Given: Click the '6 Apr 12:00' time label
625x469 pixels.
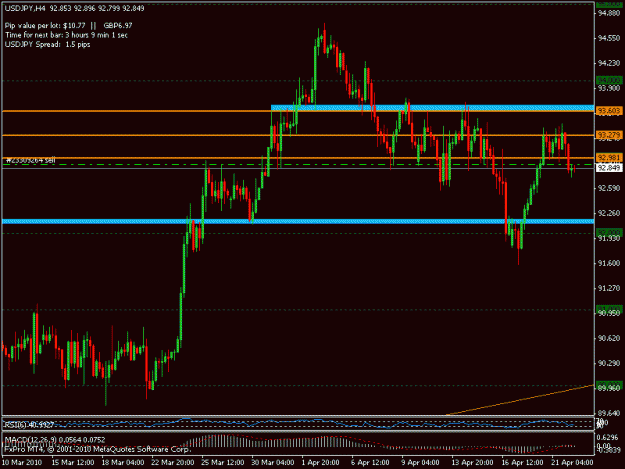Looking at the screenshot, I should coord(370,463).
